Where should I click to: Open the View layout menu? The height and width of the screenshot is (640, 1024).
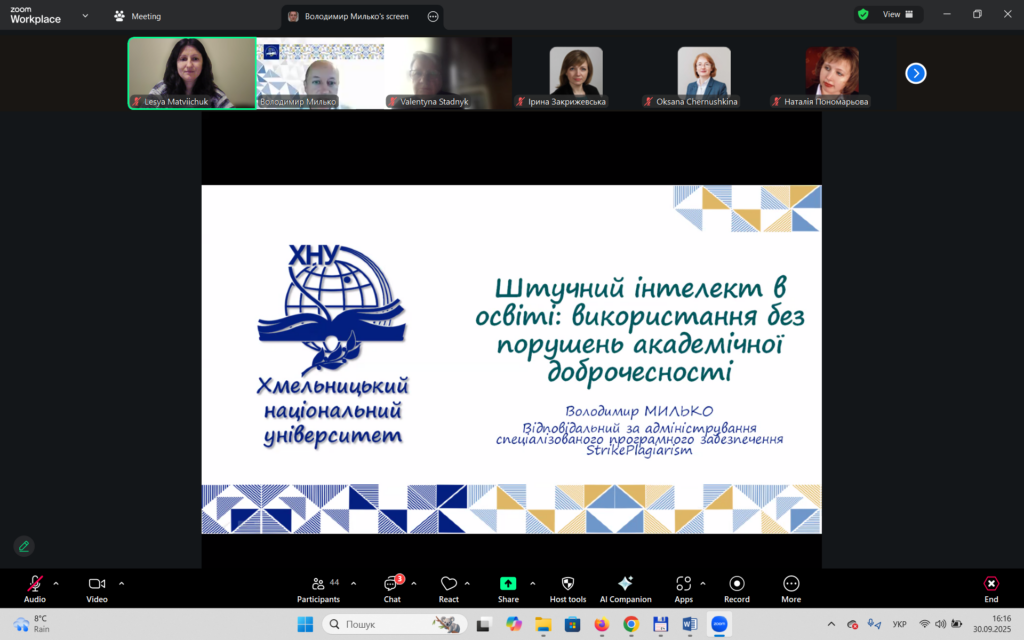889,15
